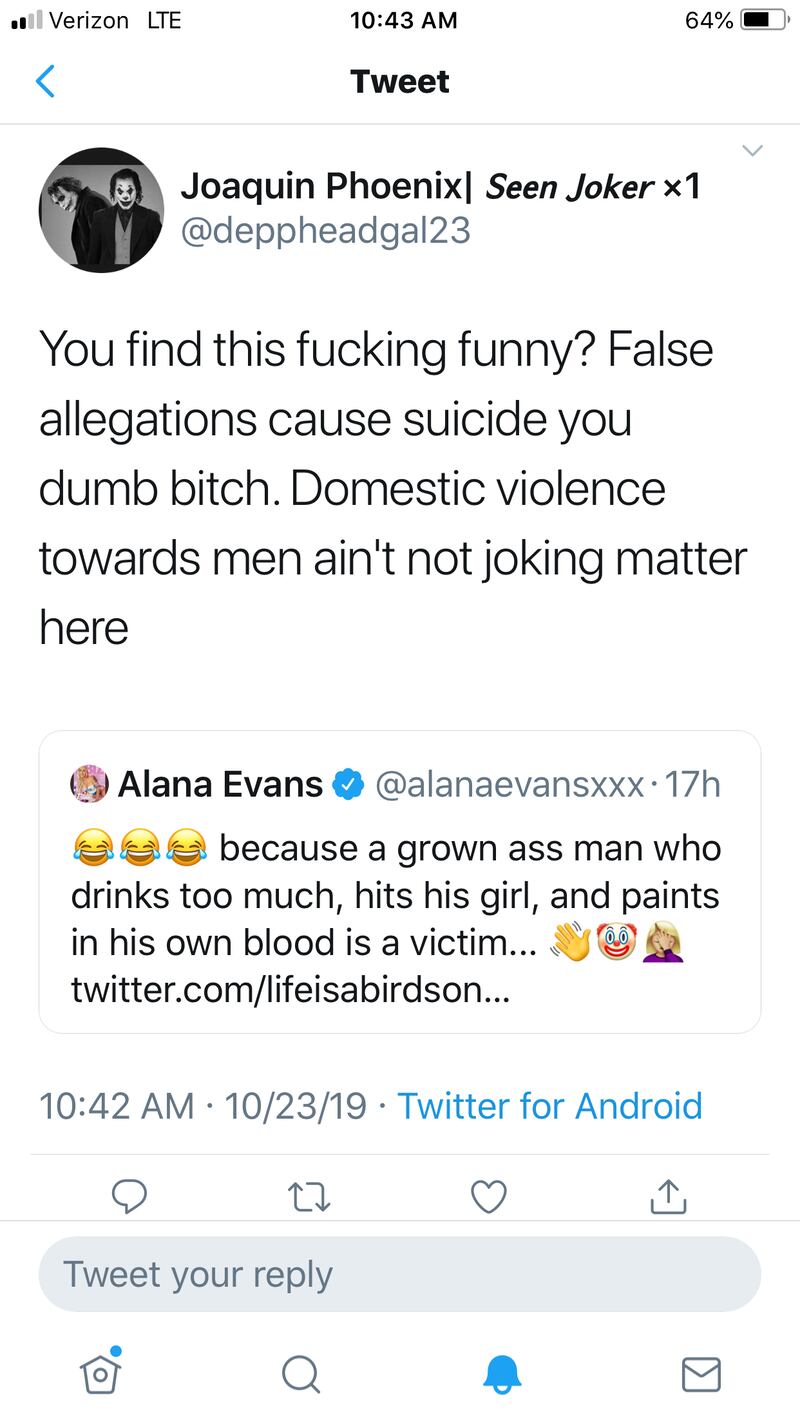Tap the Joaquin Phoenix display name
This screenshot has height=1422, width=800.
pyautogui.click(x=330, y=186)
